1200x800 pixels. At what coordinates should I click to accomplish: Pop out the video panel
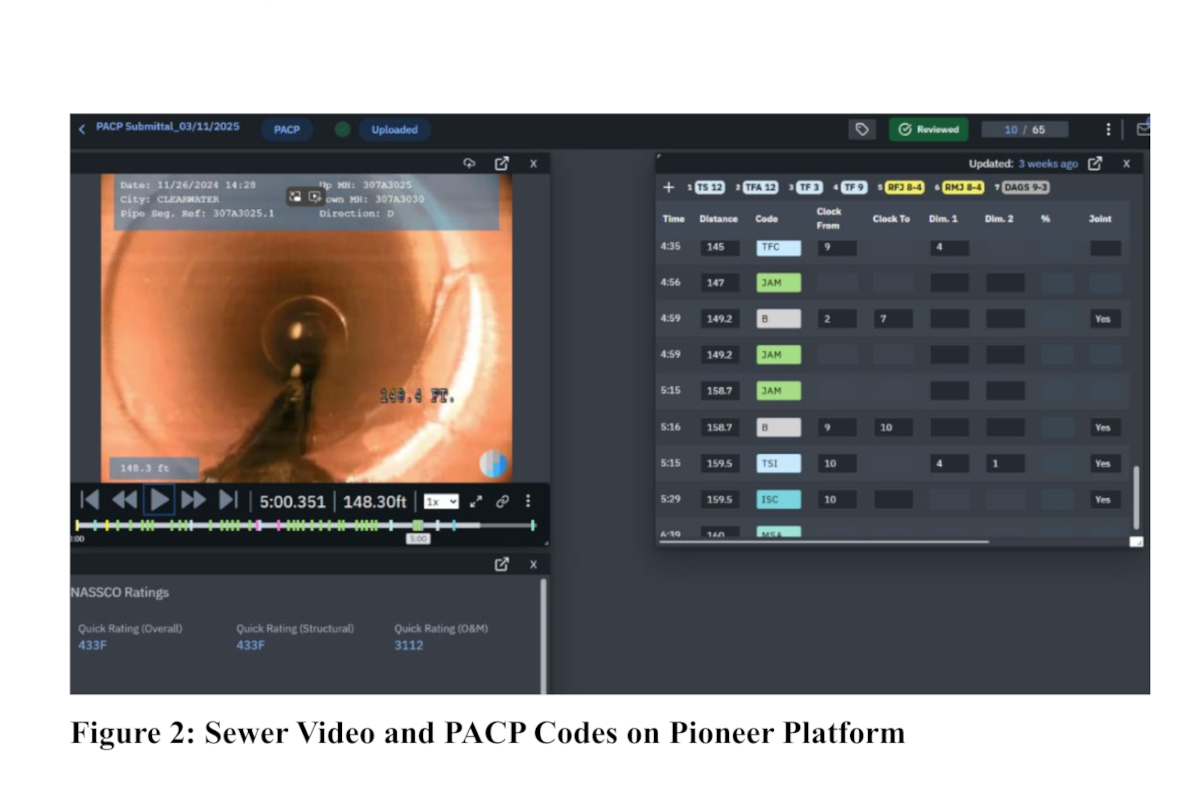point(502,163)
